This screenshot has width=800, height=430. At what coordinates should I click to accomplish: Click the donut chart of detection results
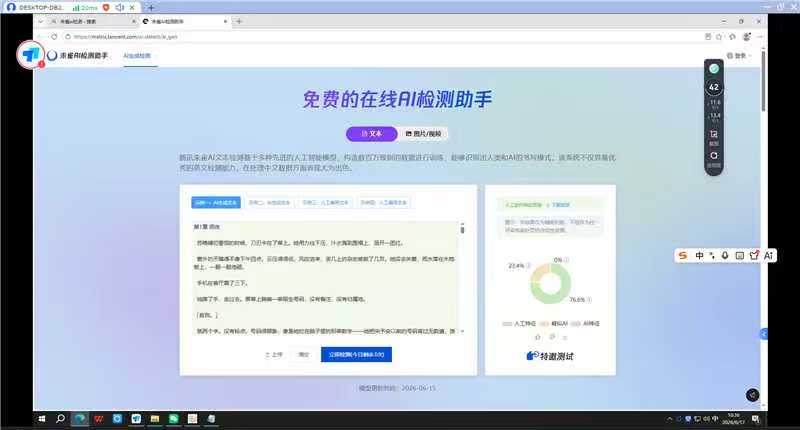point(550,283)
